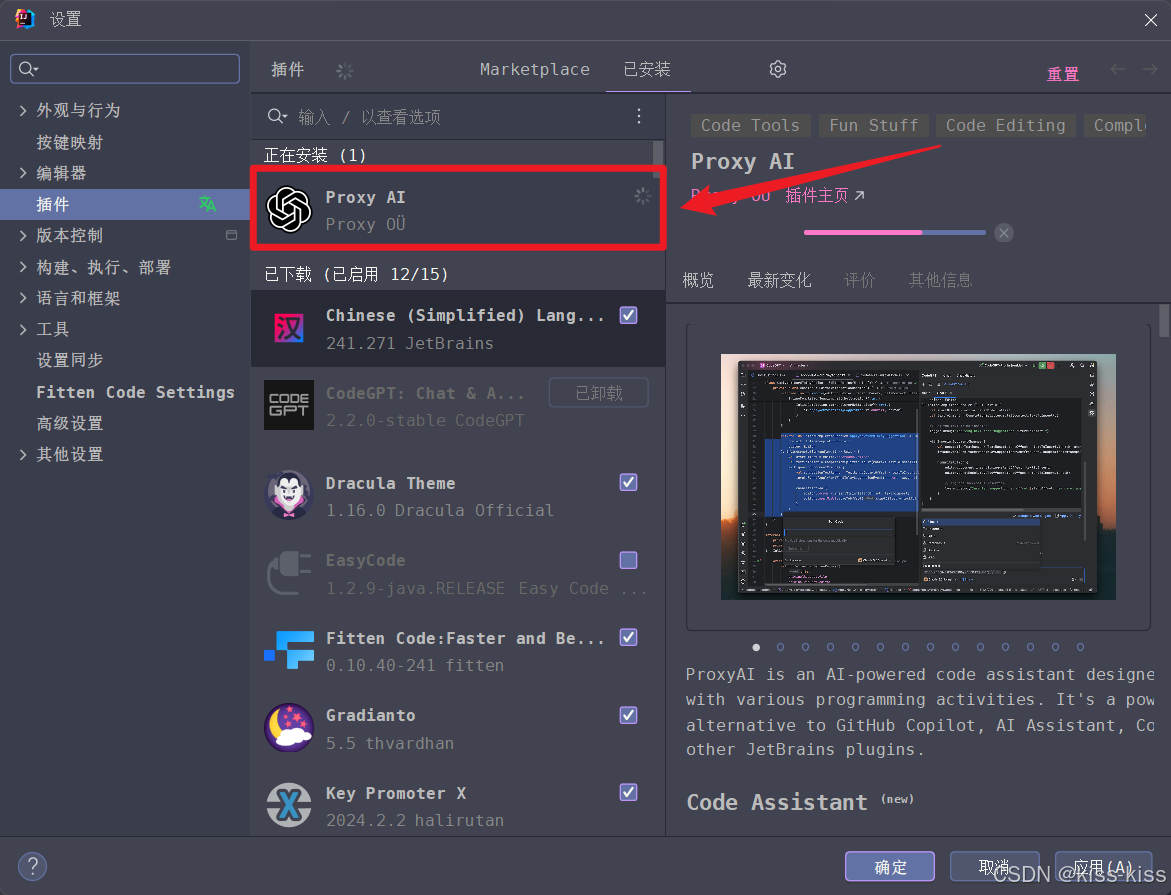The width and height of the screenshot is (1171, 895).
Task: Open the 概览 tab of plugin details
Action: pos(698,280)
